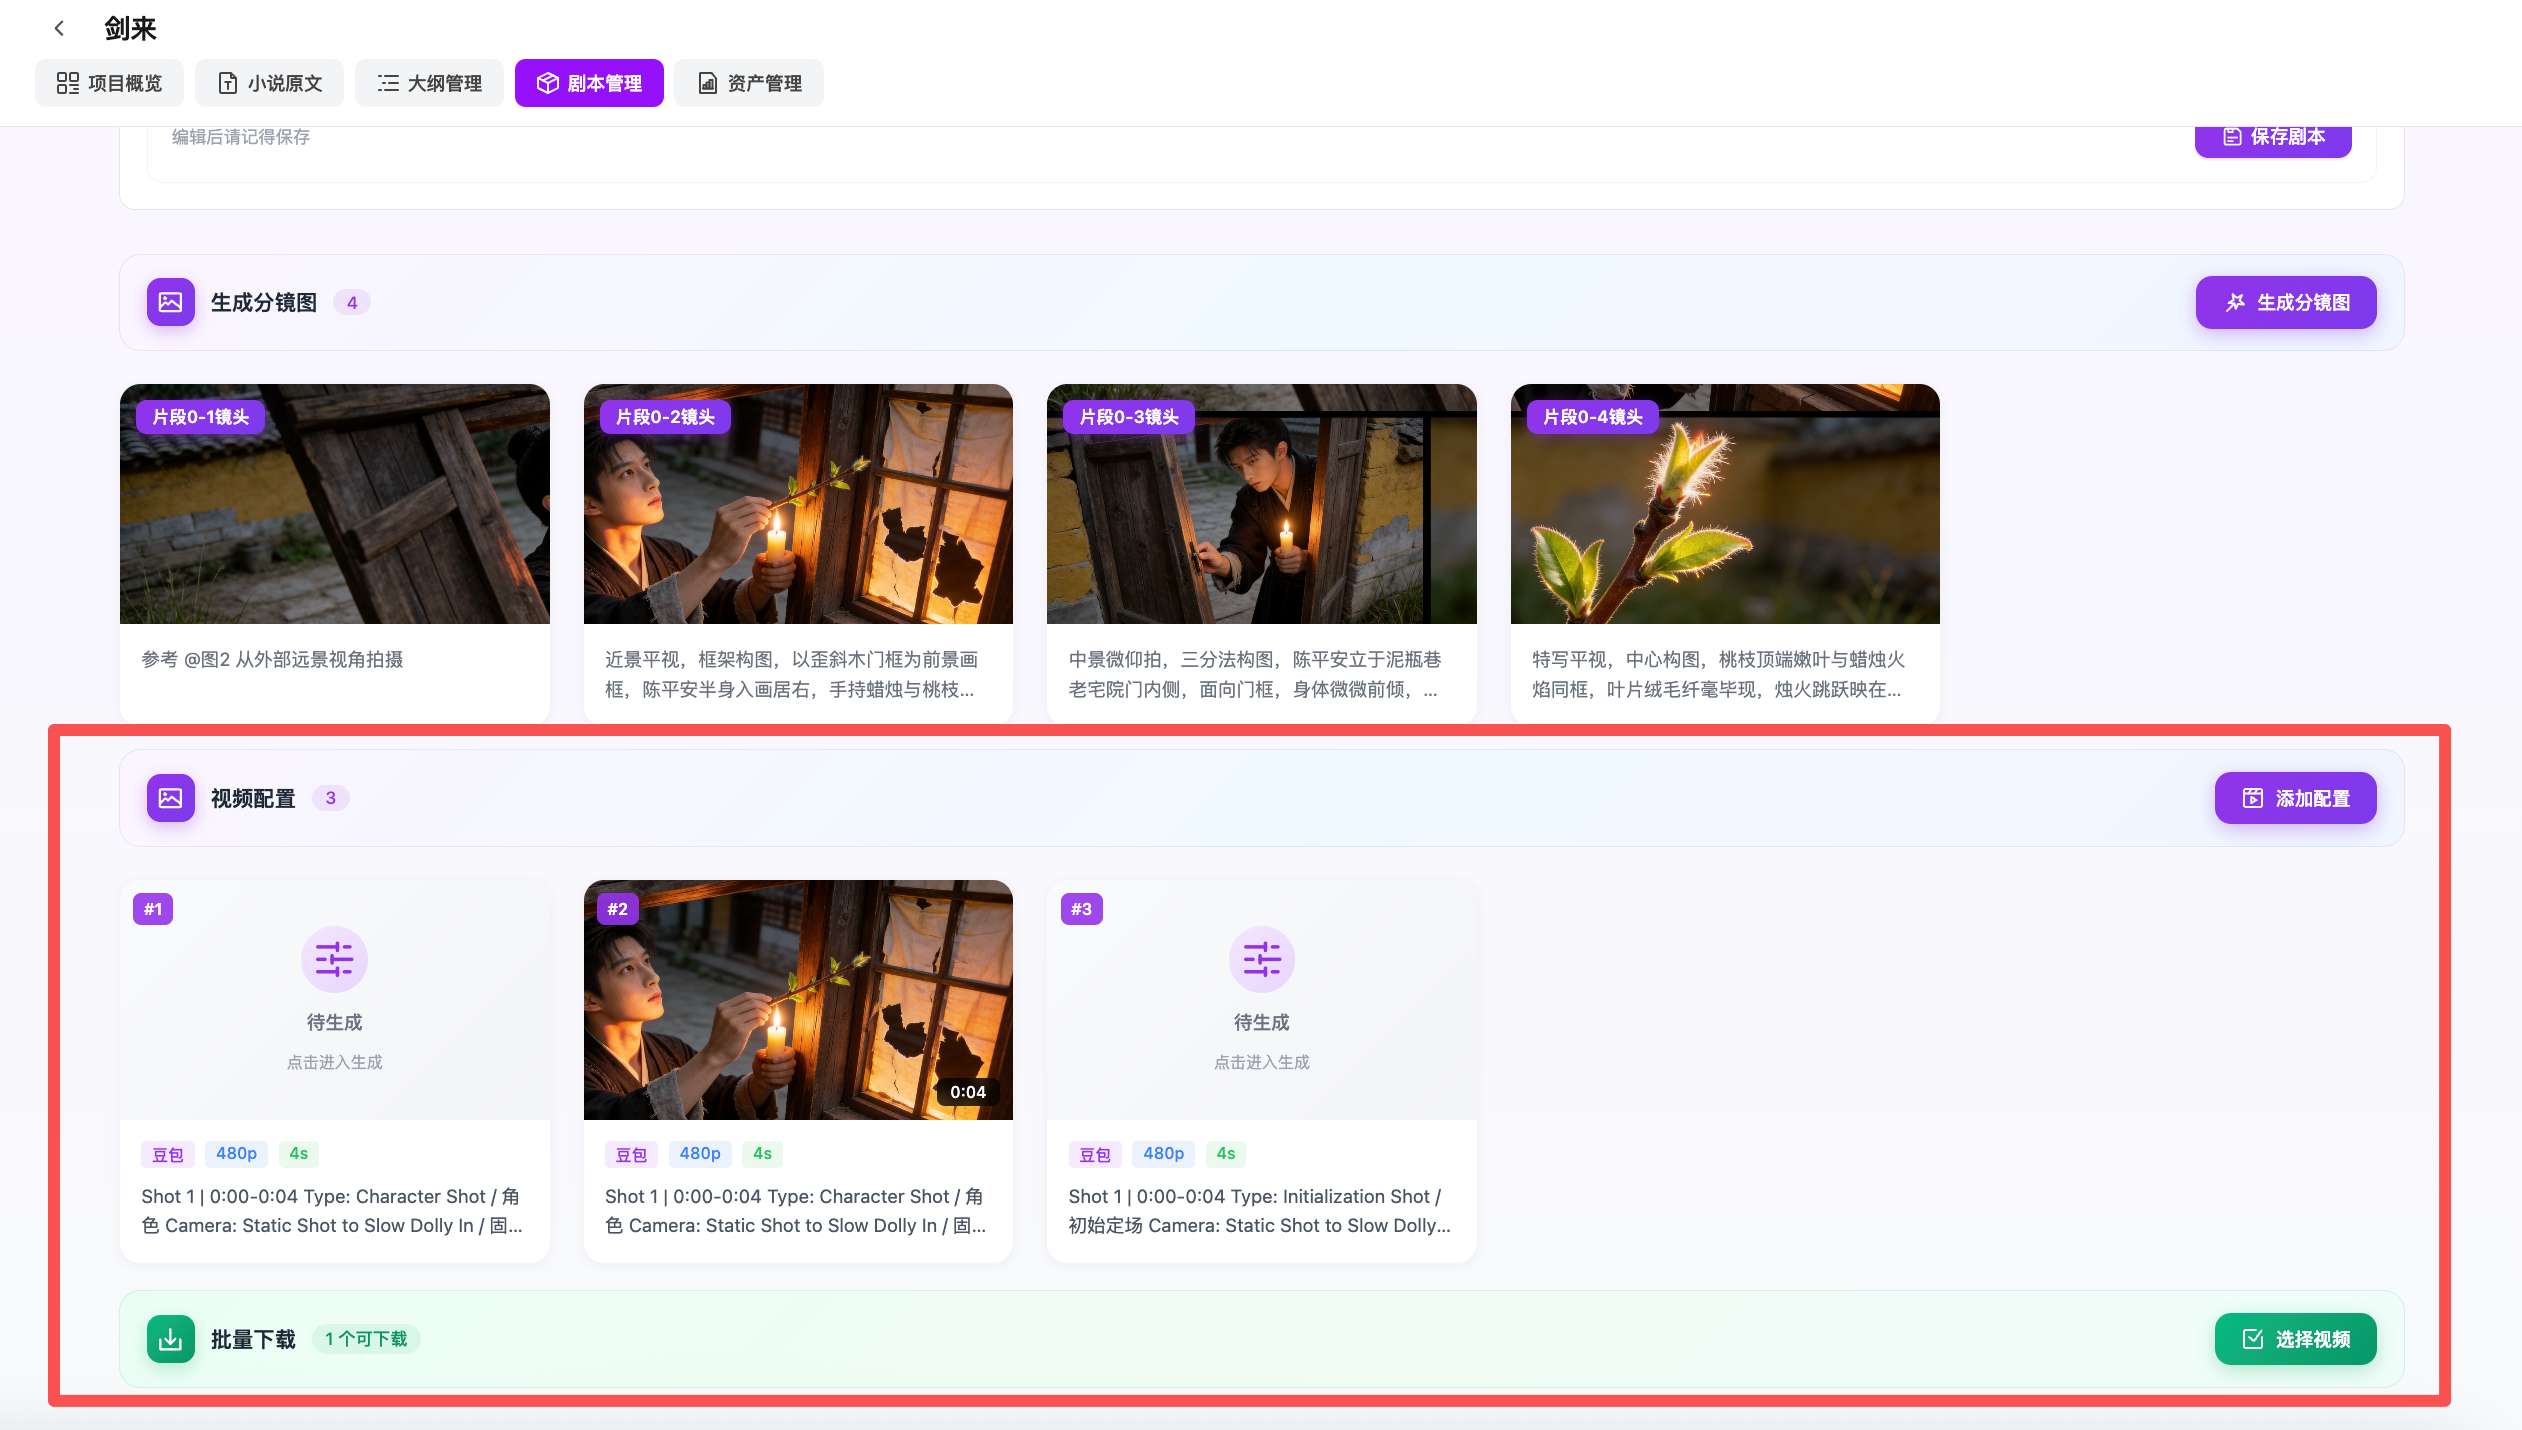Click the 1 个可下载 badge
The width and height of the screenshot is (2522, 1430).
click(x=366, y=1339)
